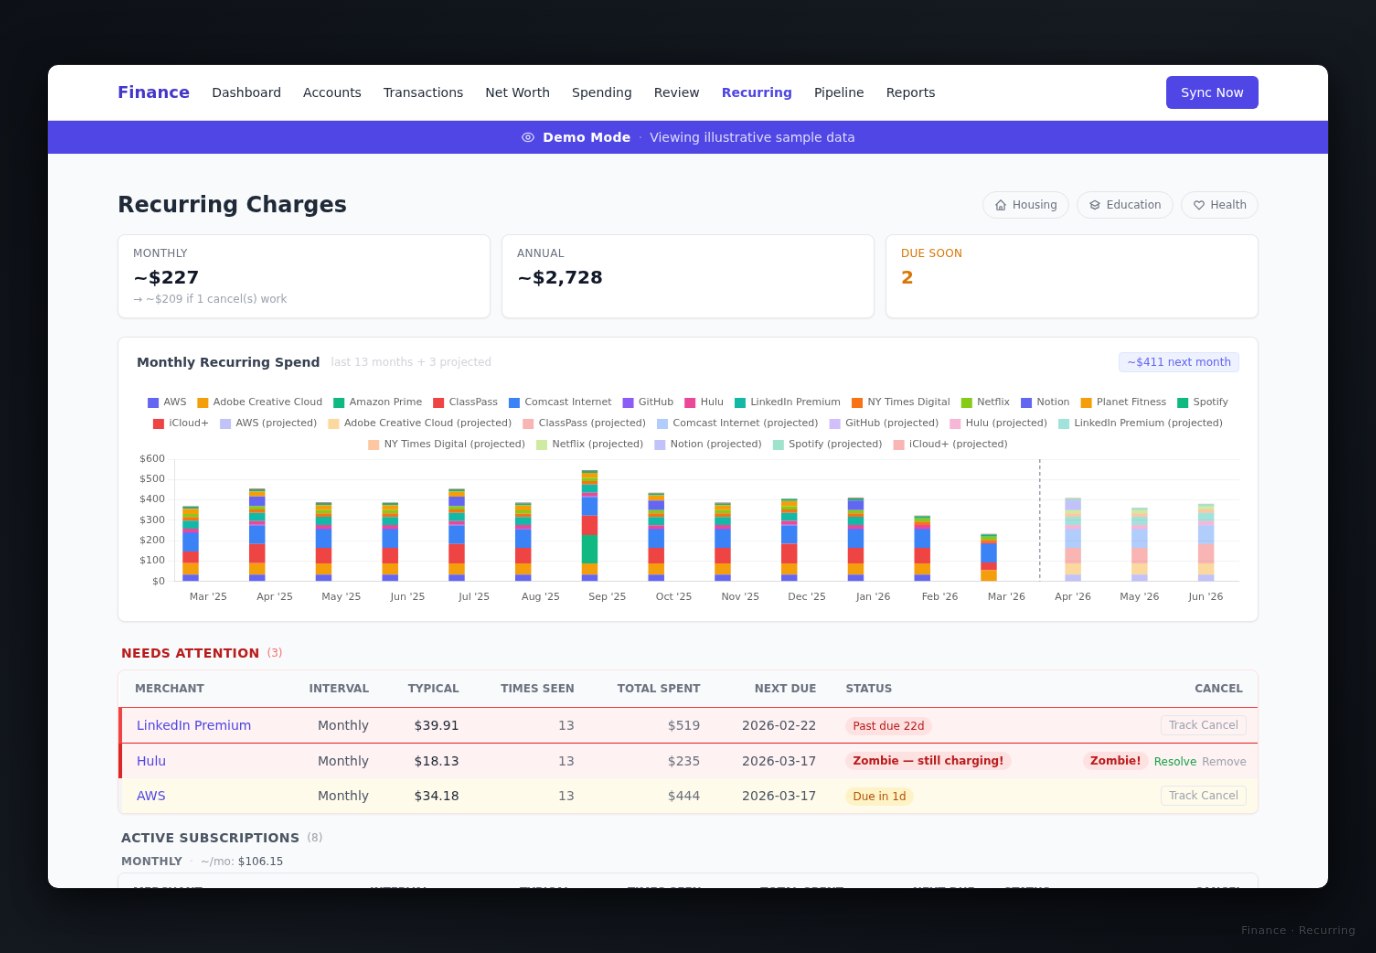Click Resolve on the Hulu zombie charge

click(x=1175, y=761)
